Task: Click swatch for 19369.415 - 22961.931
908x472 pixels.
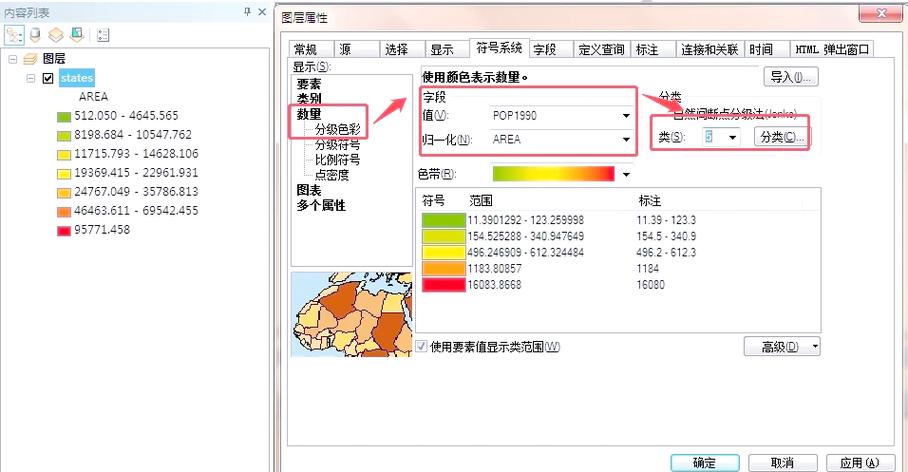Action: tap(64, 174)
